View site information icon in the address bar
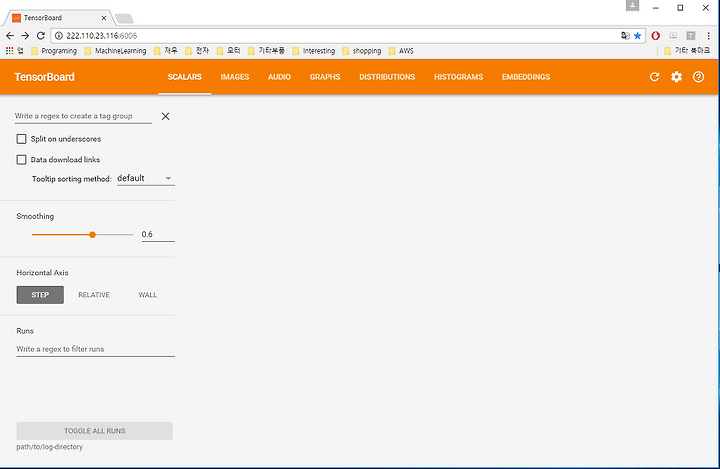 (58, 35)
